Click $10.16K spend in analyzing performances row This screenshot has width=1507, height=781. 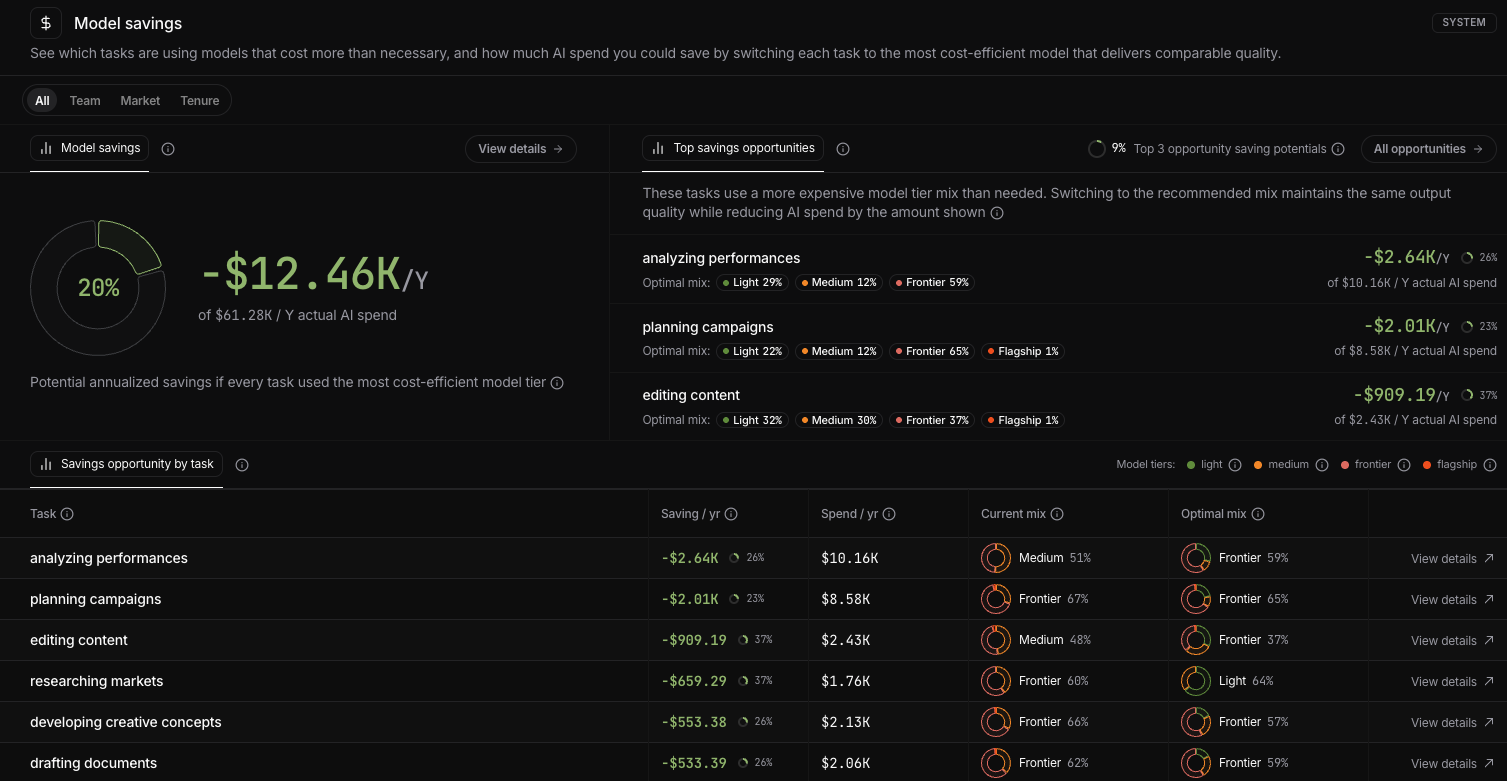(849, 558)
